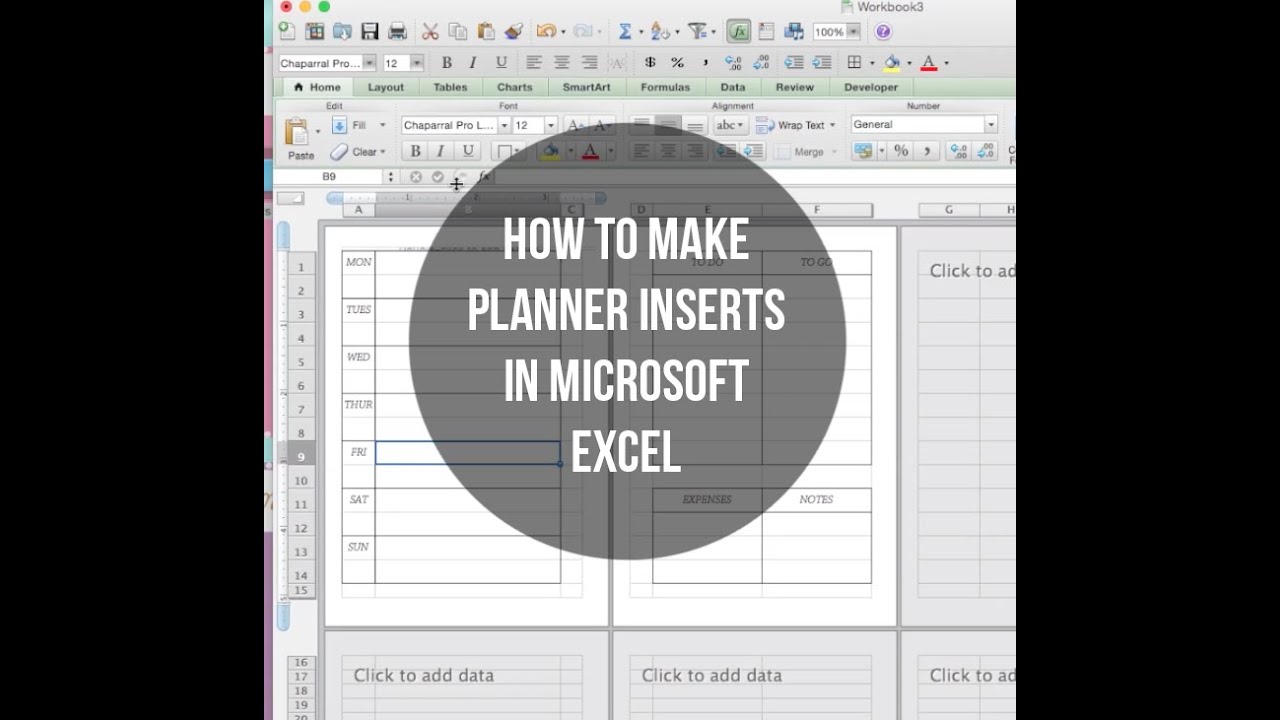
Task: Click the toolbar fill color paint bucket
Action: pyautogui.click(x=891, y=63)
